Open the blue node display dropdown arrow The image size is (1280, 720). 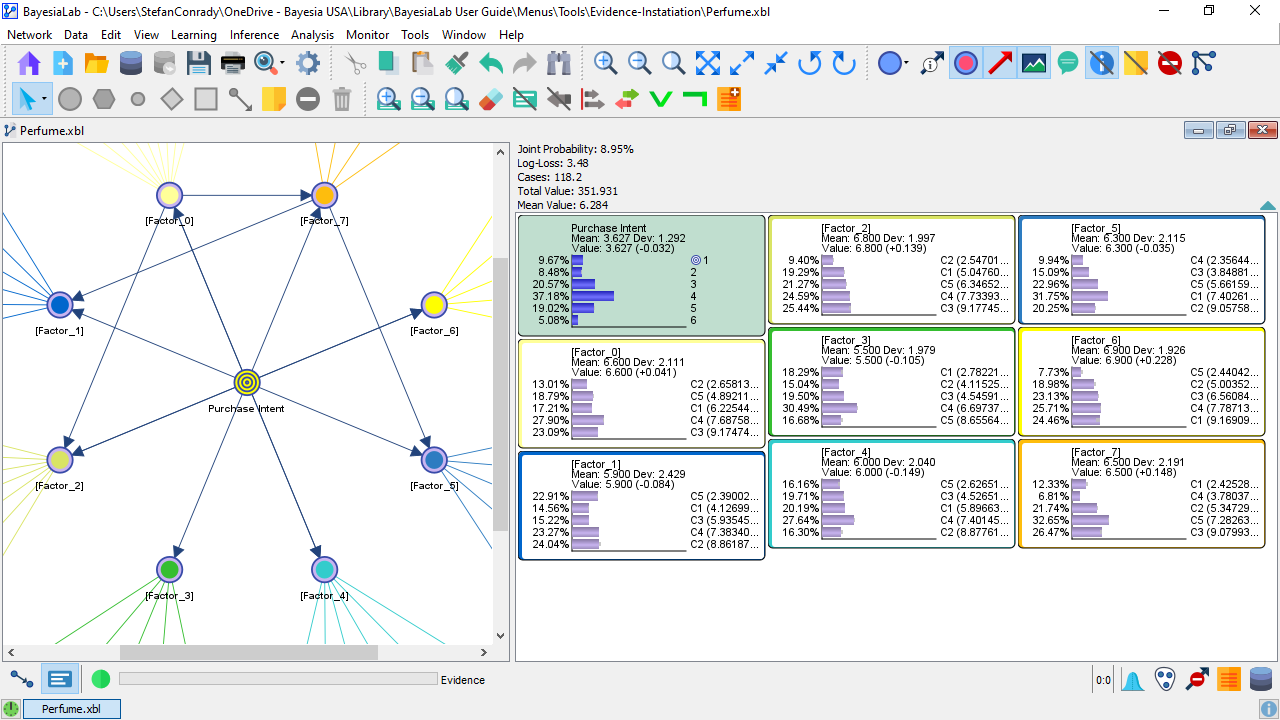coord(906,64)
